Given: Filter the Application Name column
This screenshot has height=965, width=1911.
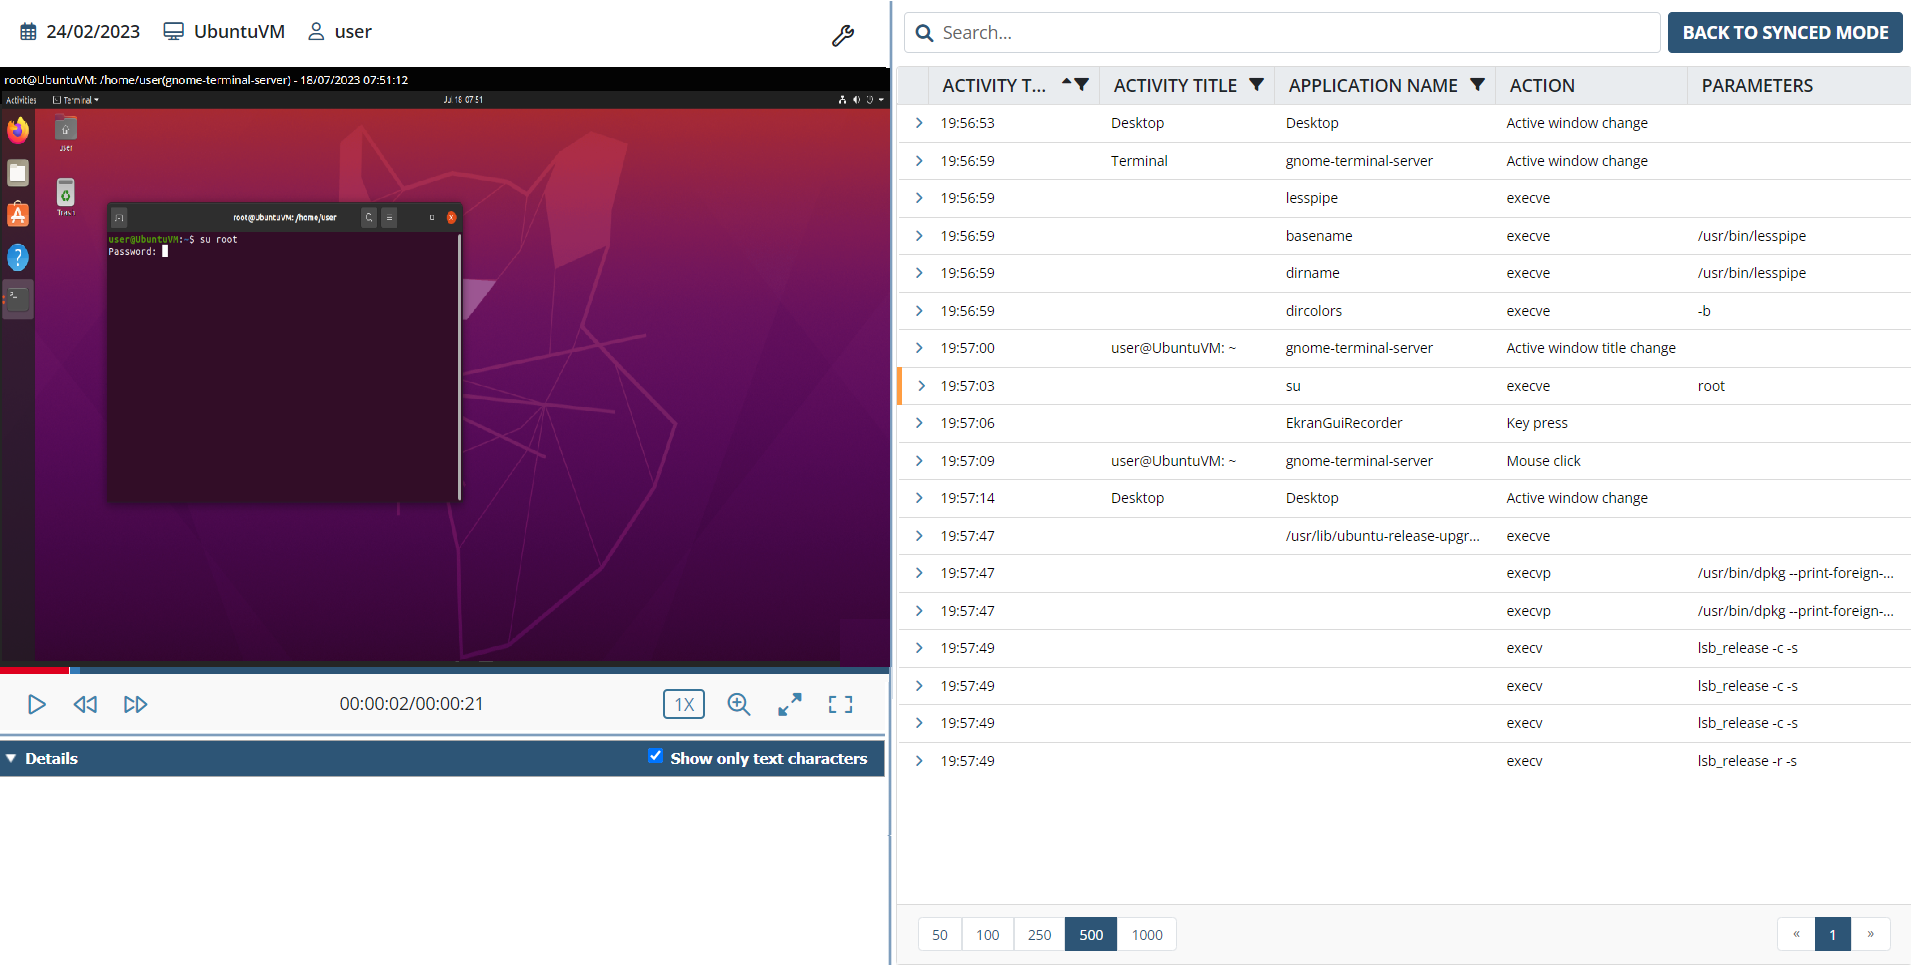Looking at the screenshot, I should coord(1477,85).
